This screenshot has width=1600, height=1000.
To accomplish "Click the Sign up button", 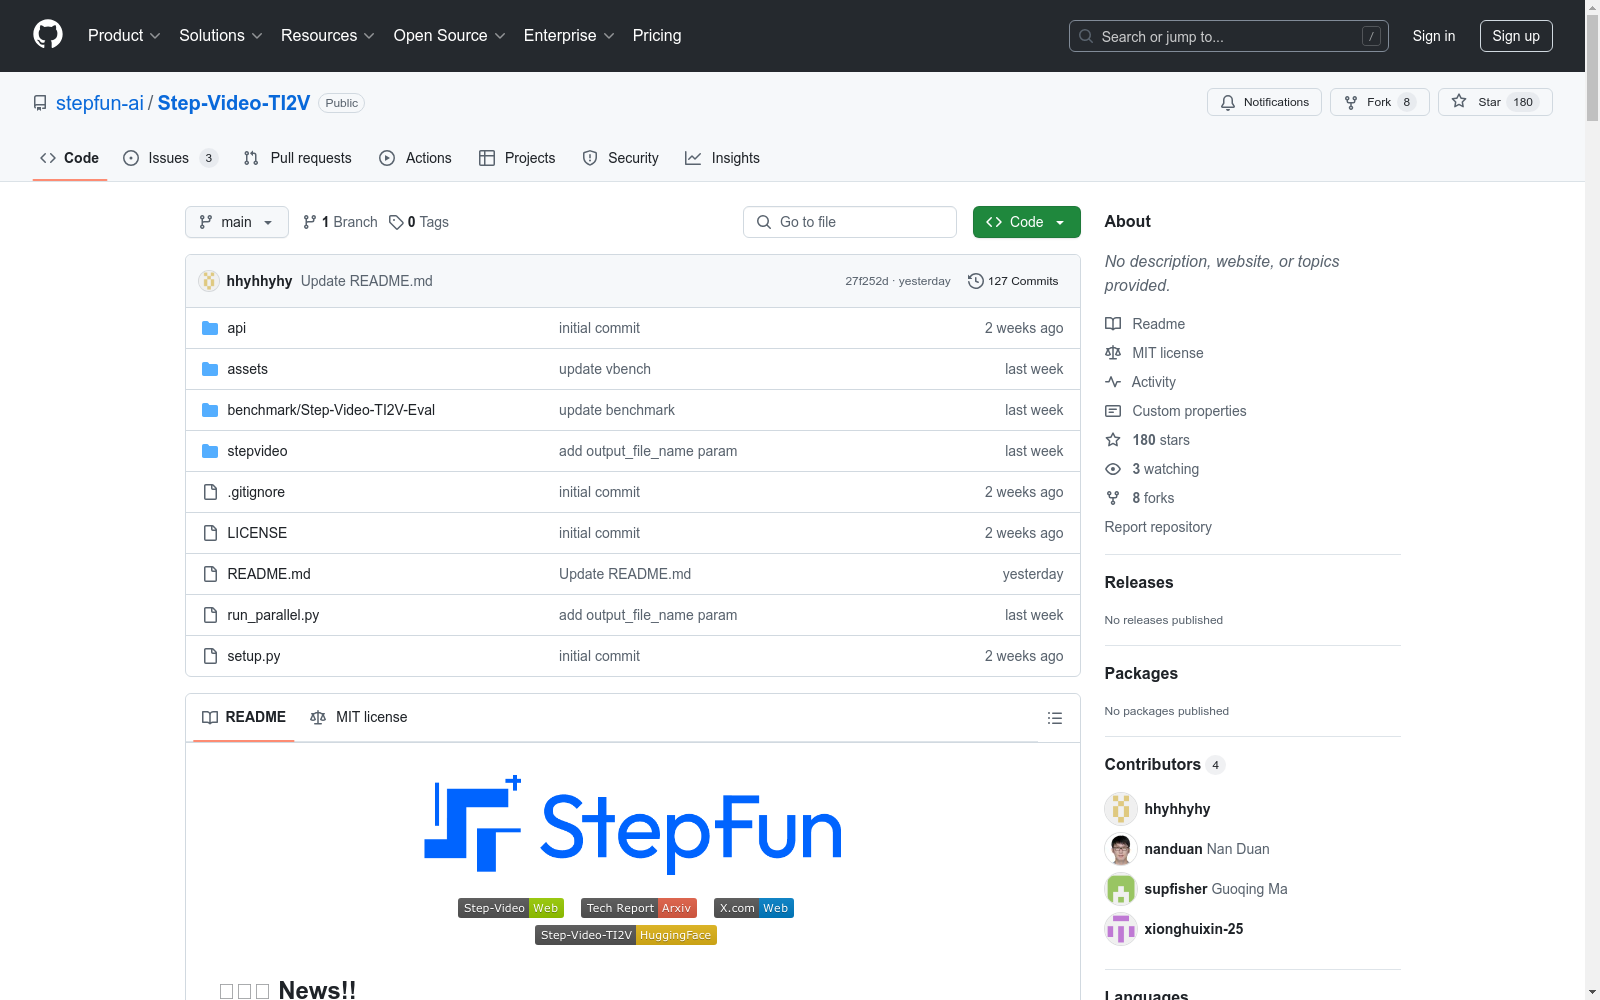I will (1516, 36).
